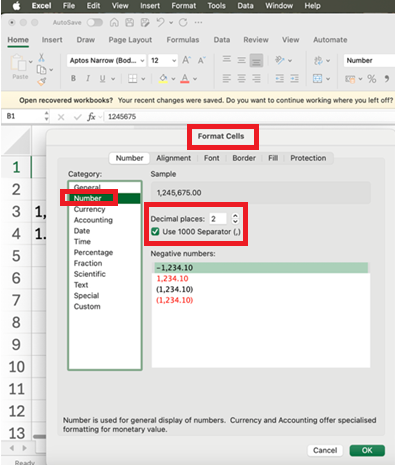The image size is (395, 465).
Task: Click the red font color A
Action: point(184,79)
